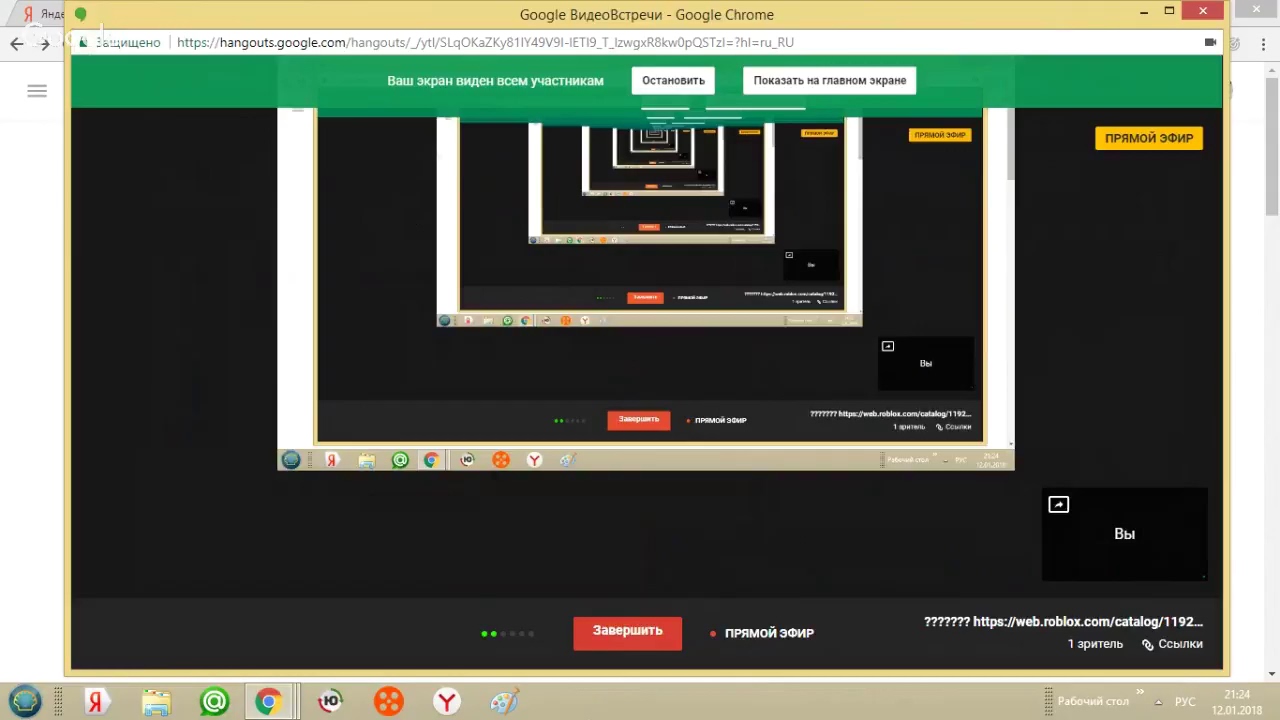Open the Paint palette taskbar icon
This screenshot has width=1280, height=720.
505,701
